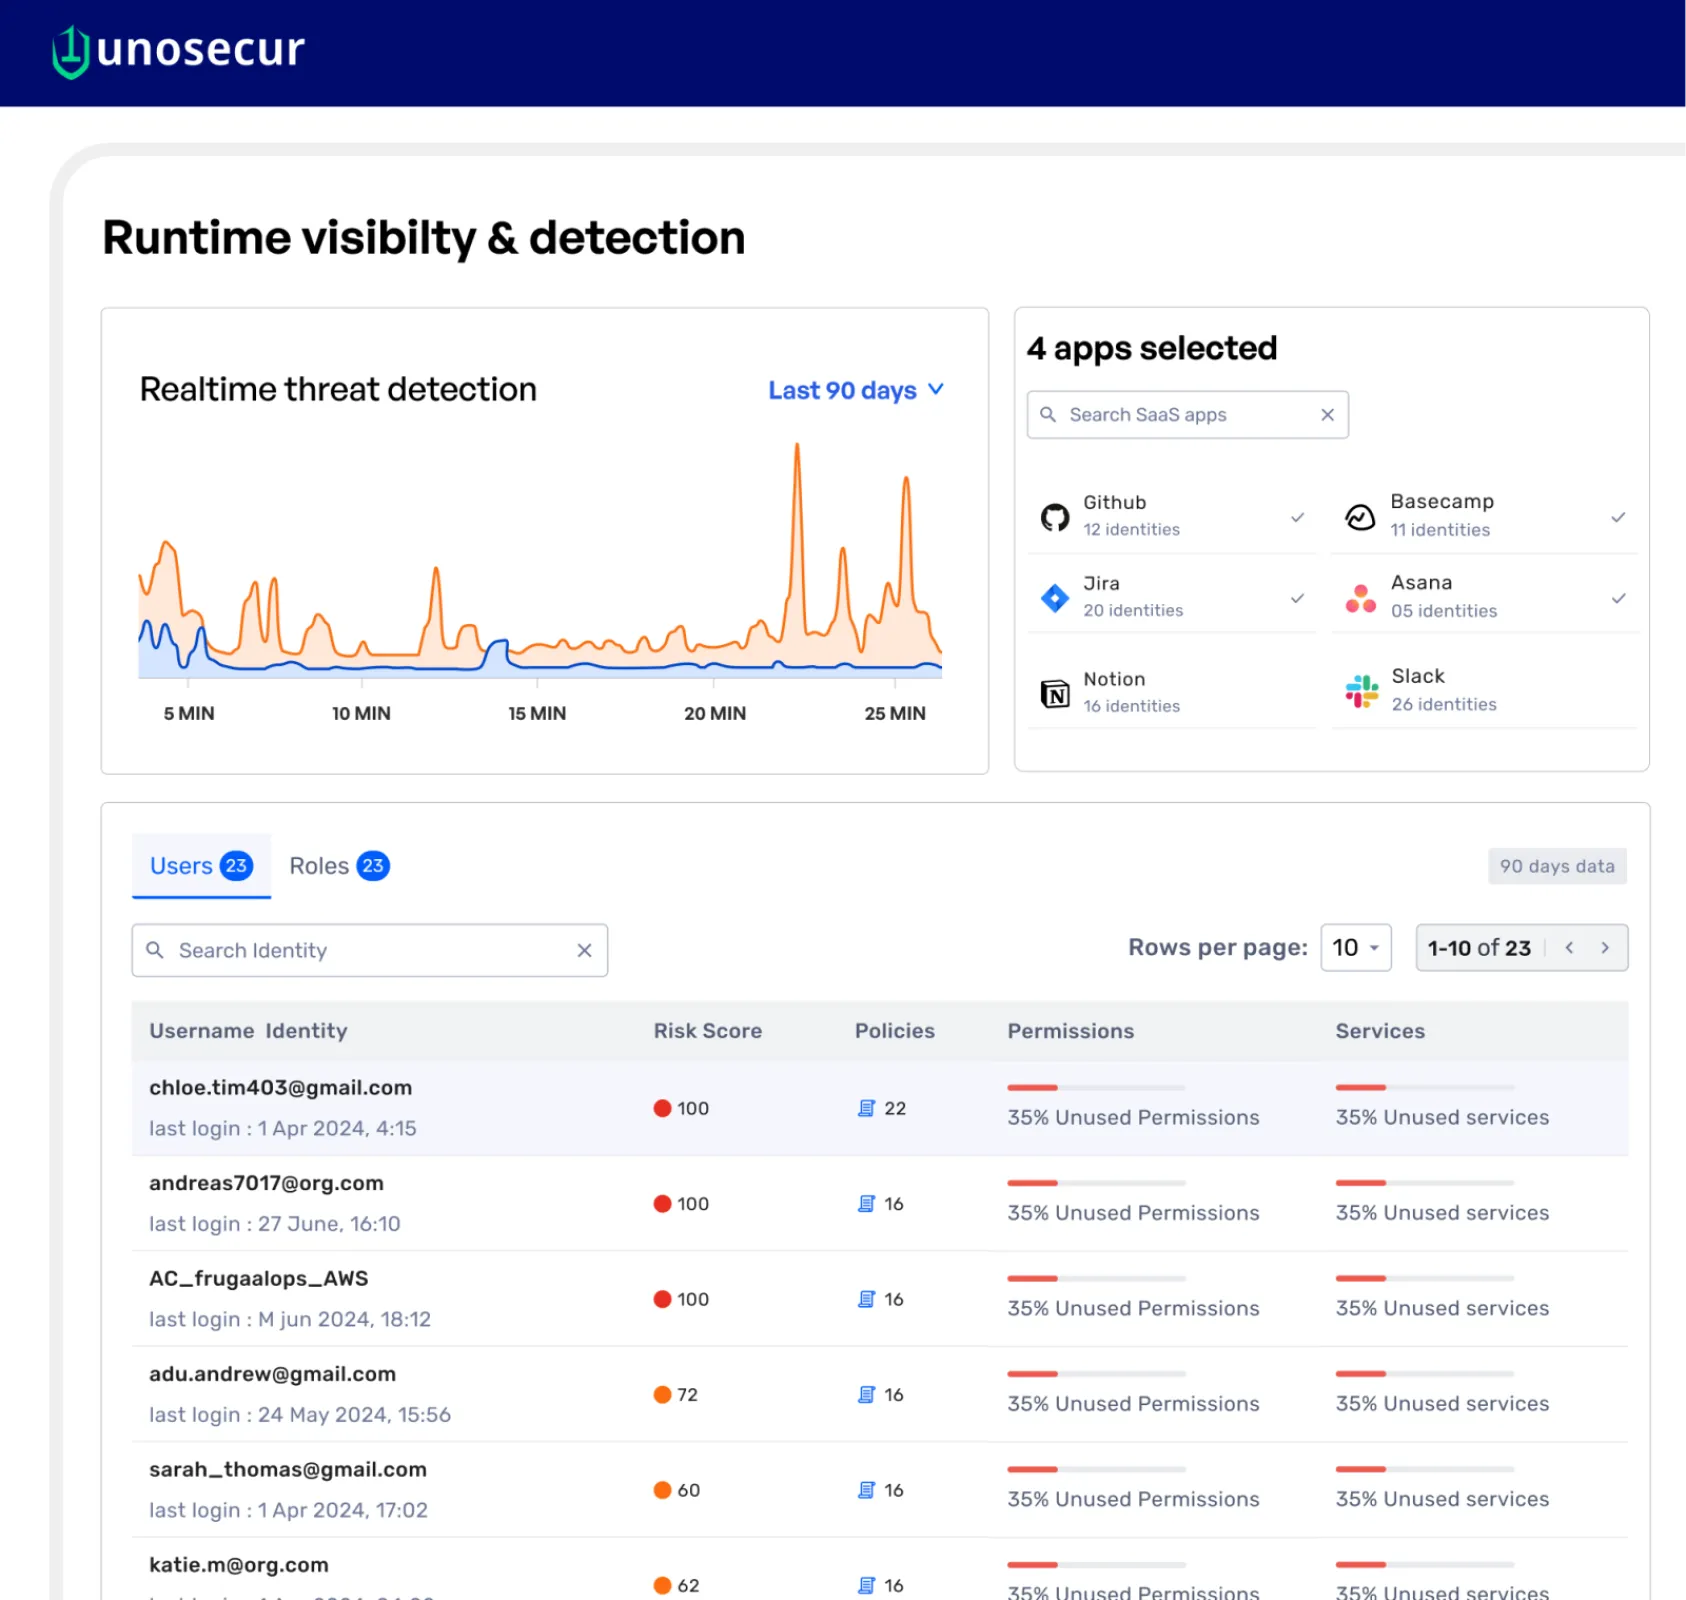1686x1600 pixels.
Task: Click unused permissions bar for adu.andrew@gmail.com
Action: coord(1095,1374)
